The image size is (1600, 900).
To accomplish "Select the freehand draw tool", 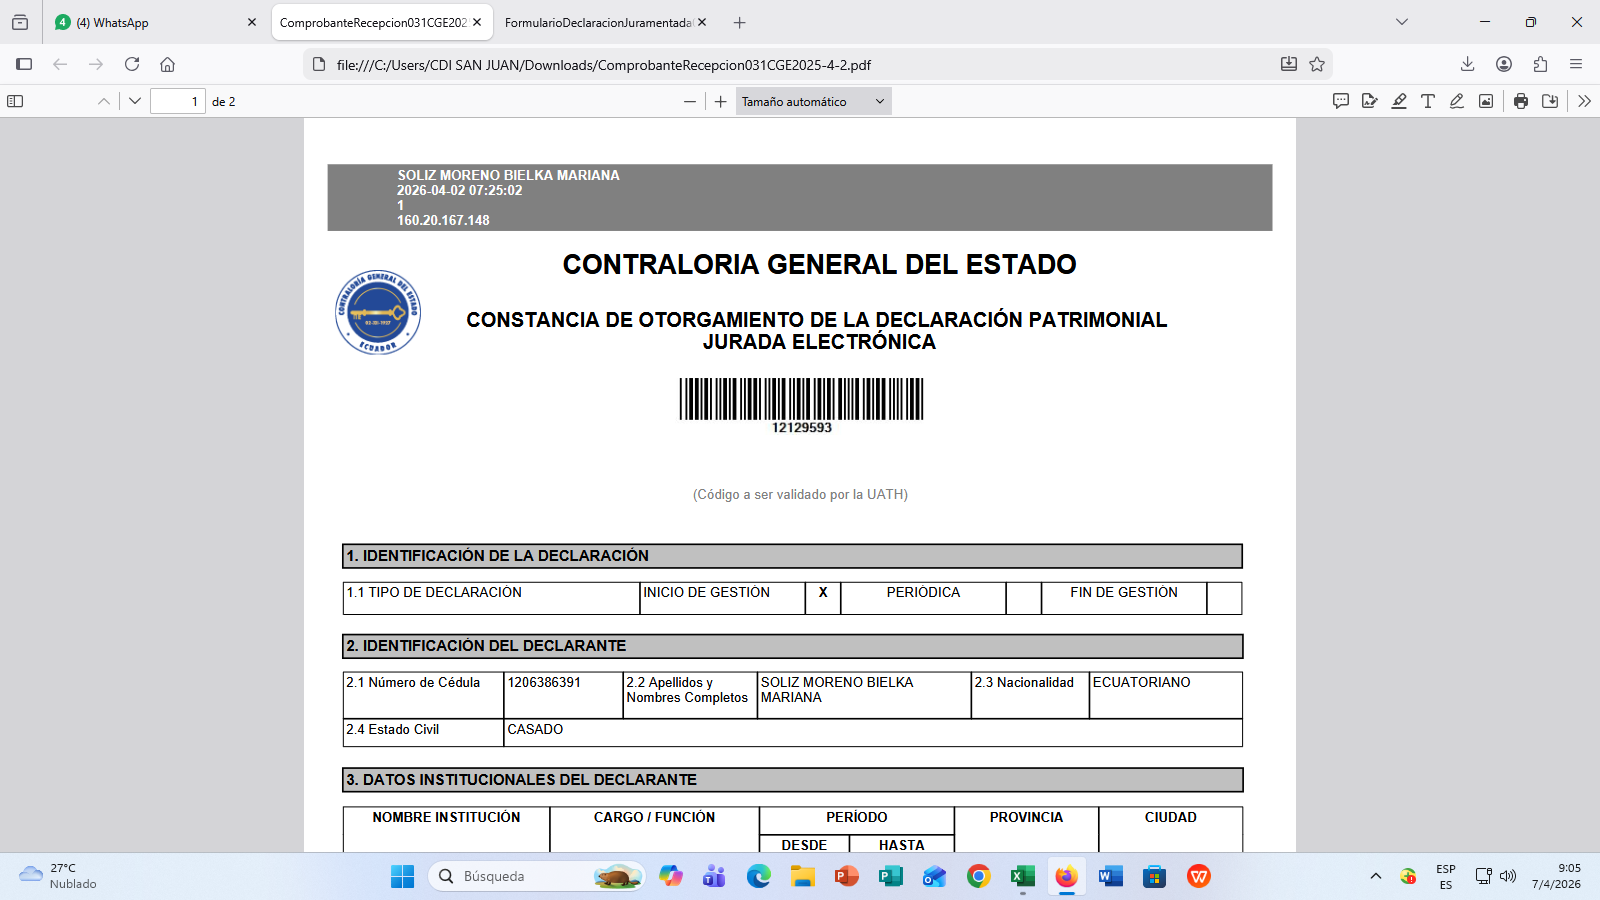I will point(1457,101).
